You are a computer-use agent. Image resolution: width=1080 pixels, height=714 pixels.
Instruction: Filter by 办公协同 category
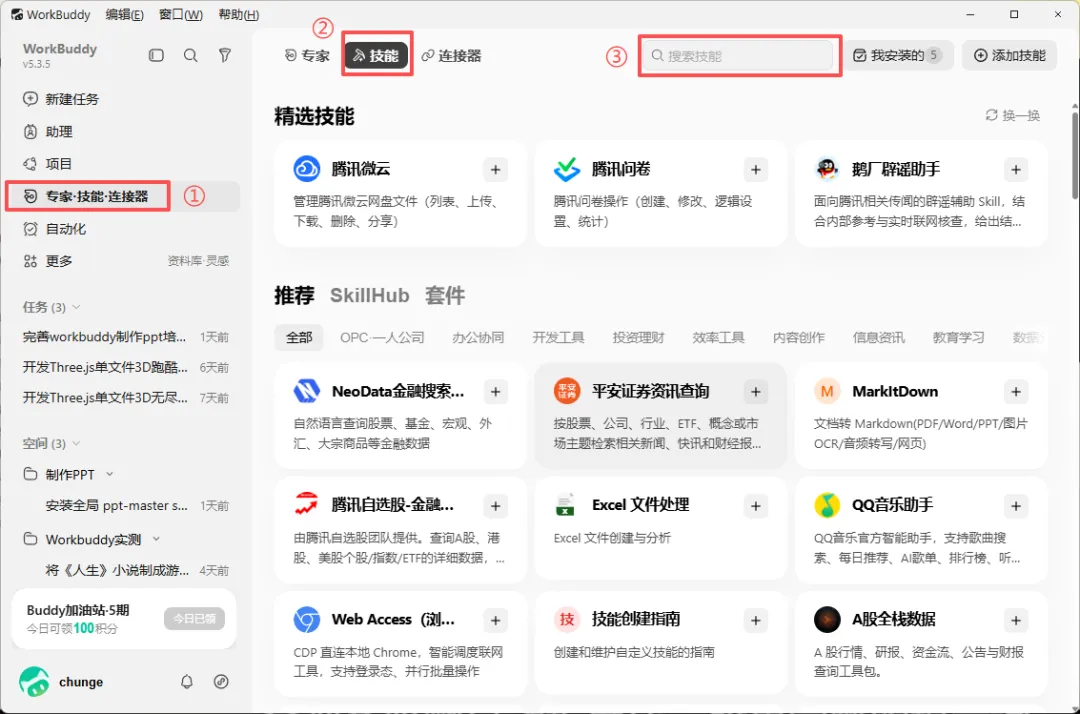click(478, 337)
